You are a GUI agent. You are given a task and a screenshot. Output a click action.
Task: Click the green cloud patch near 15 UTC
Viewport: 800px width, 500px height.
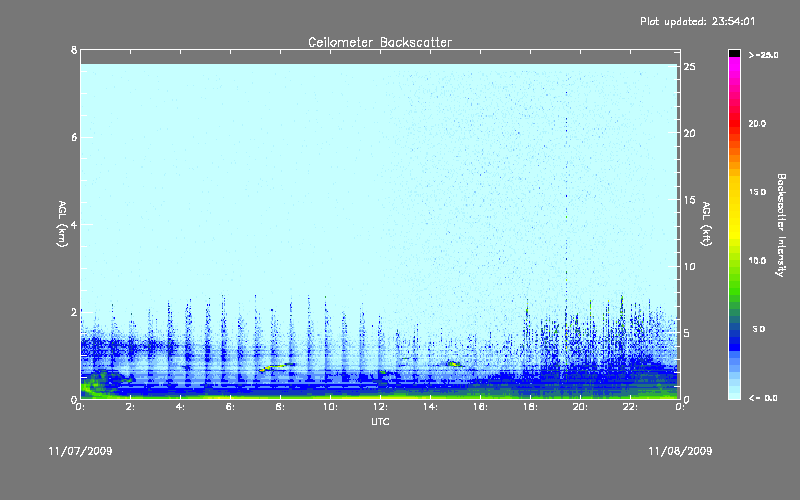[x=454, y=364]
